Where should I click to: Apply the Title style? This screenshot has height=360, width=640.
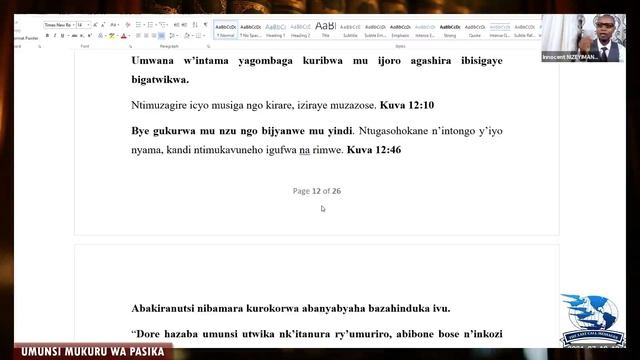pos(325,30)
